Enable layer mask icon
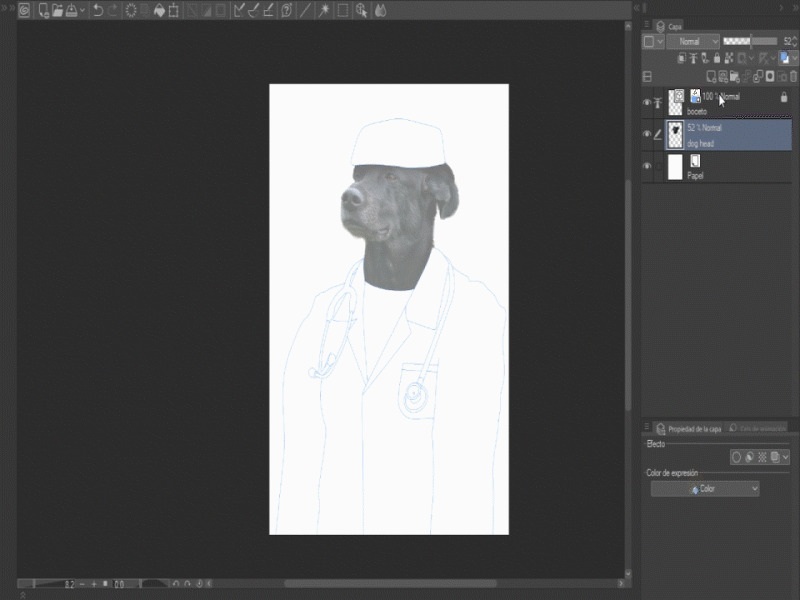 point(742,59)
